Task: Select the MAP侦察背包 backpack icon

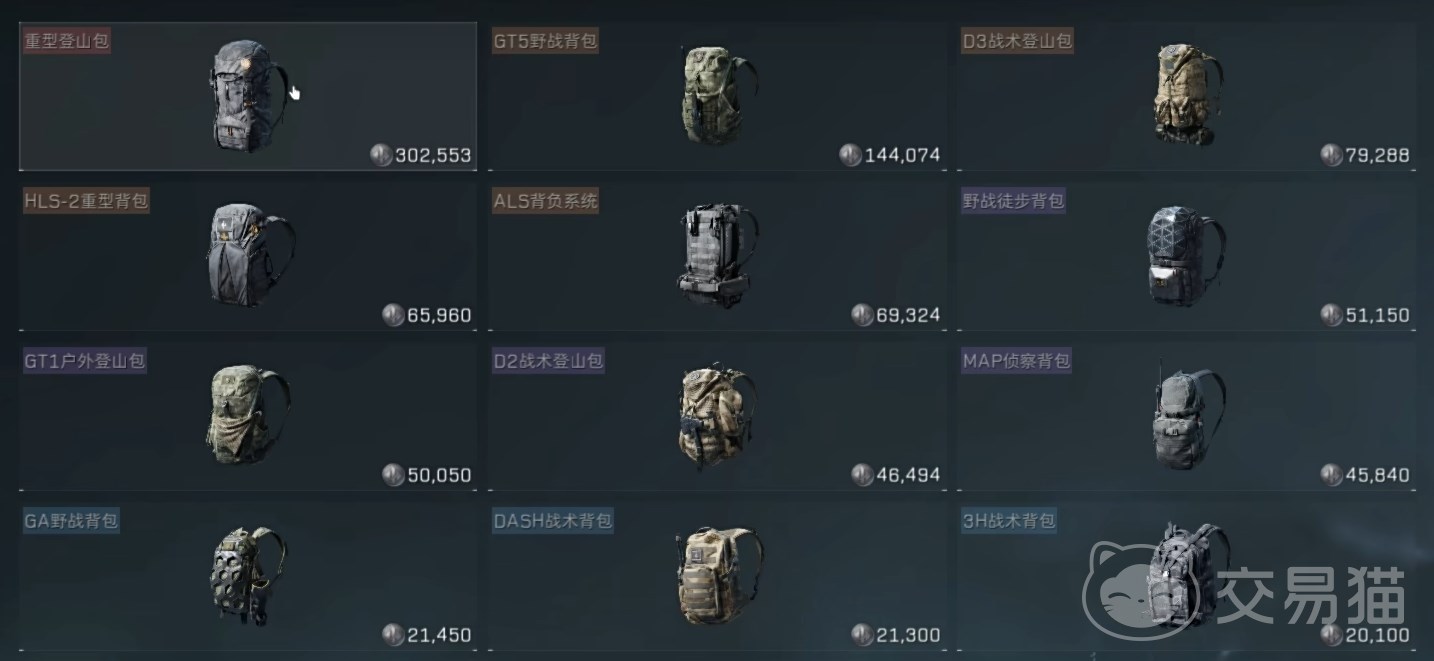Action: click(x=1188, y=415)
